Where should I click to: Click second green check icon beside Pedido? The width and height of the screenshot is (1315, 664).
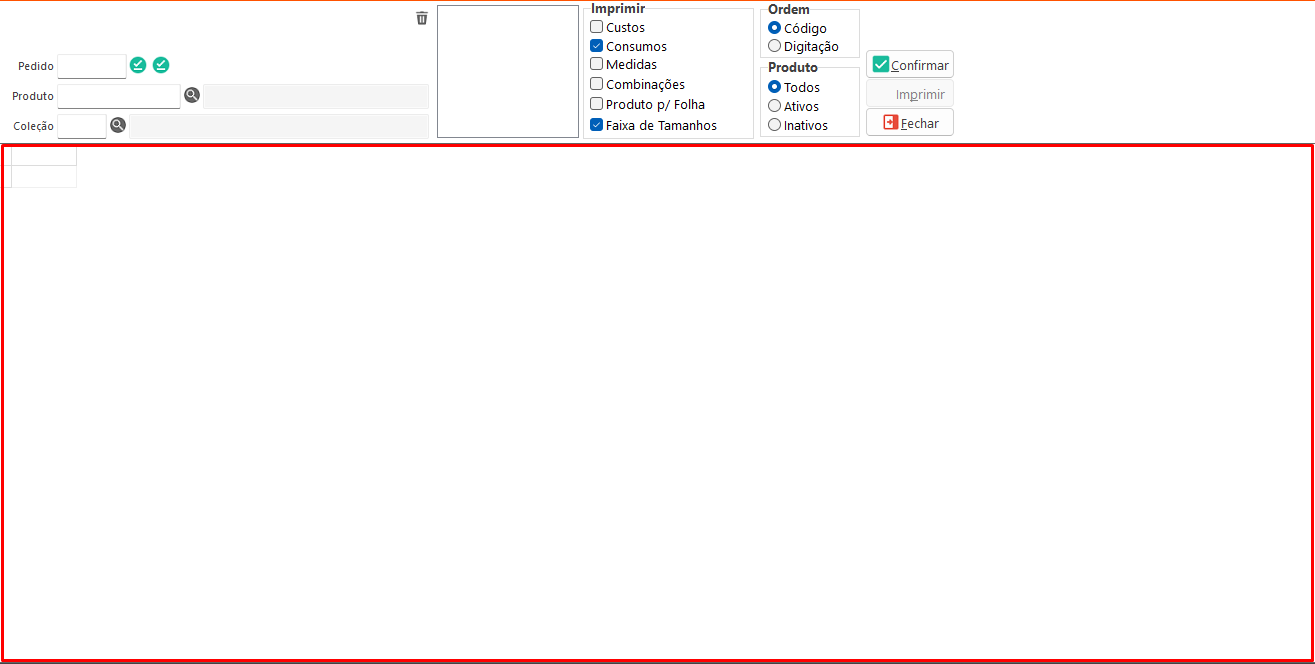pos(161,65)
